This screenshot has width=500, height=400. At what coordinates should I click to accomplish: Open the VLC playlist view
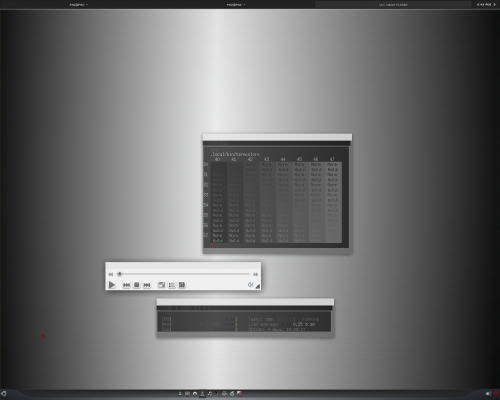(172, 285)
